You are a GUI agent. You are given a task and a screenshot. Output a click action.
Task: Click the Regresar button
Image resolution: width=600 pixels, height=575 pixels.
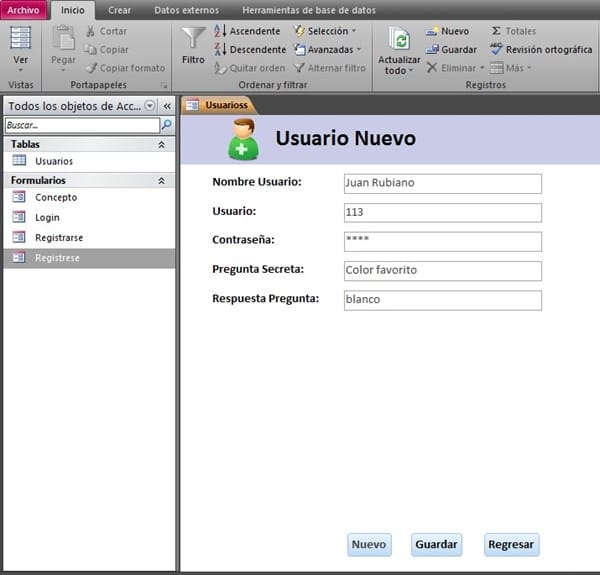click(512, 544)
